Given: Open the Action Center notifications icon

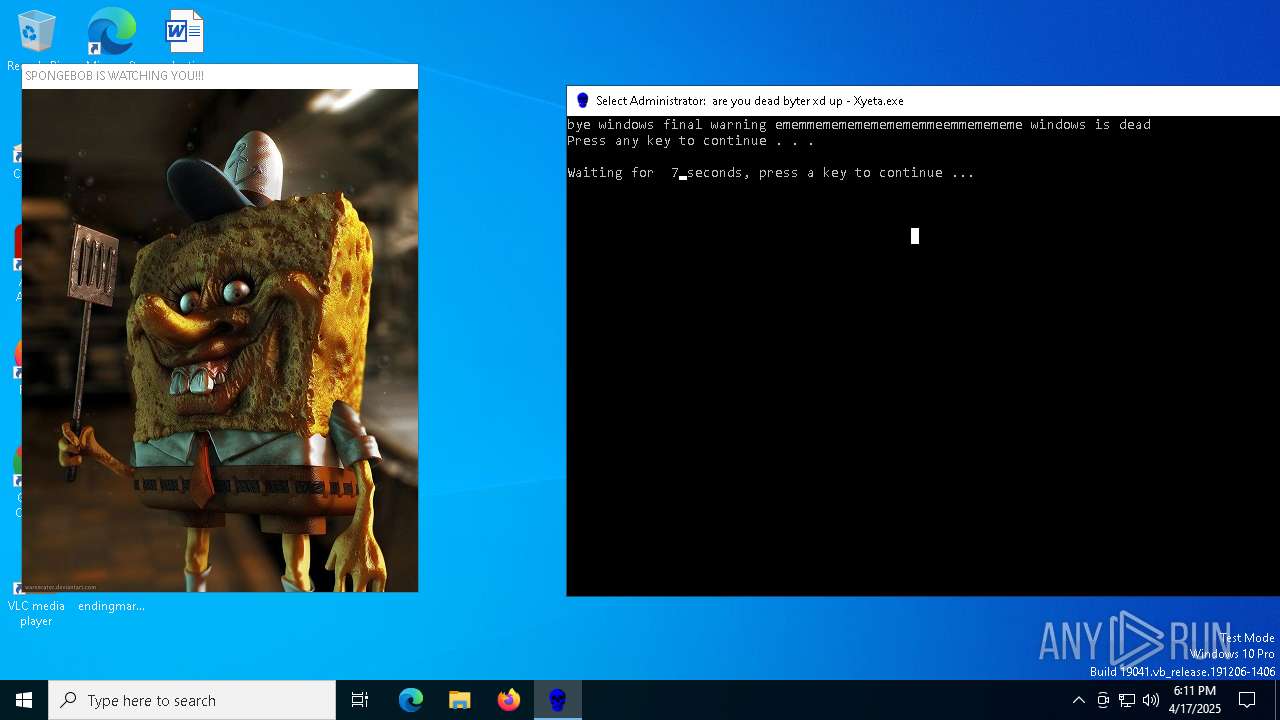Looking at the screenshot, I should [1247, 700].
